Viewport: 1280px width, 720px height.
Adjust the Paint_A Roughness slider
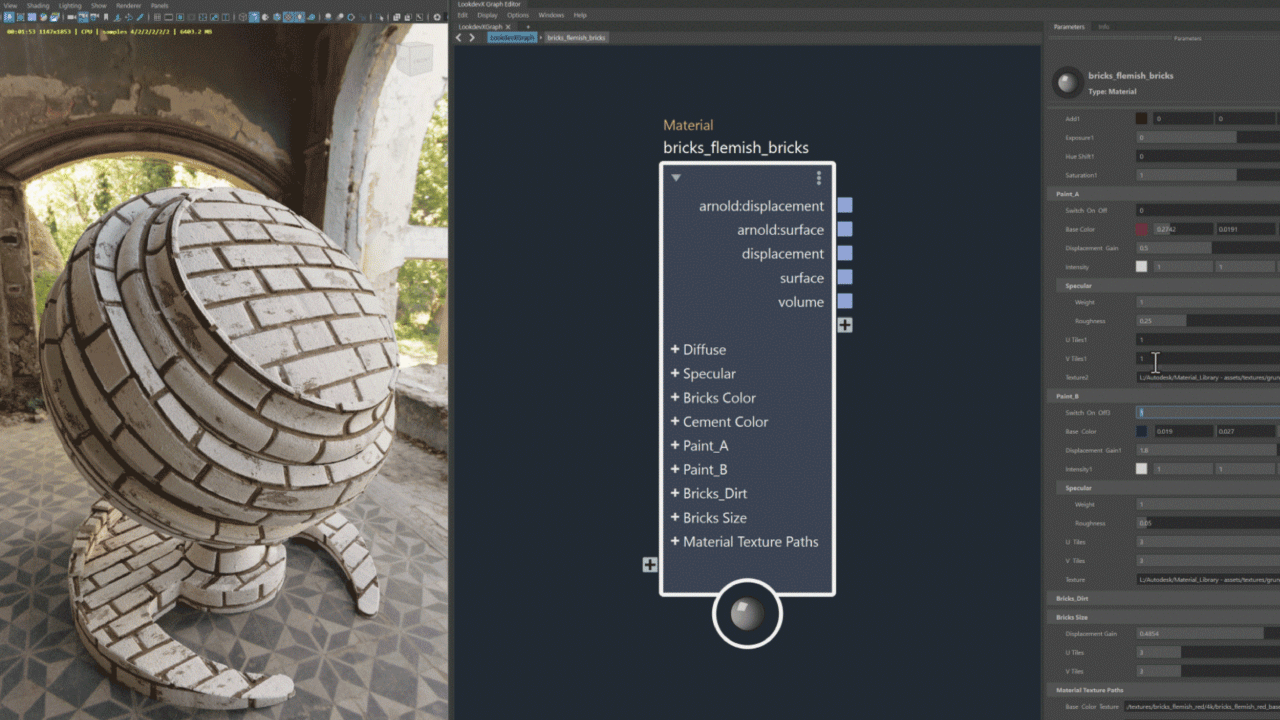[x=1208, y=321]
